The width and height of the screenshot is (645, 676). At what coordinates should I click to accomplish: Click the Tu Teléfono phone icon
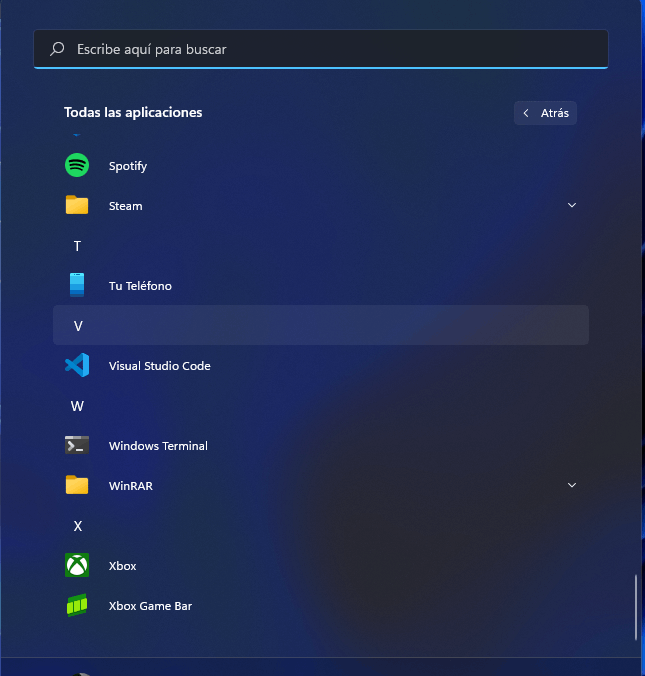coord(77,285)
